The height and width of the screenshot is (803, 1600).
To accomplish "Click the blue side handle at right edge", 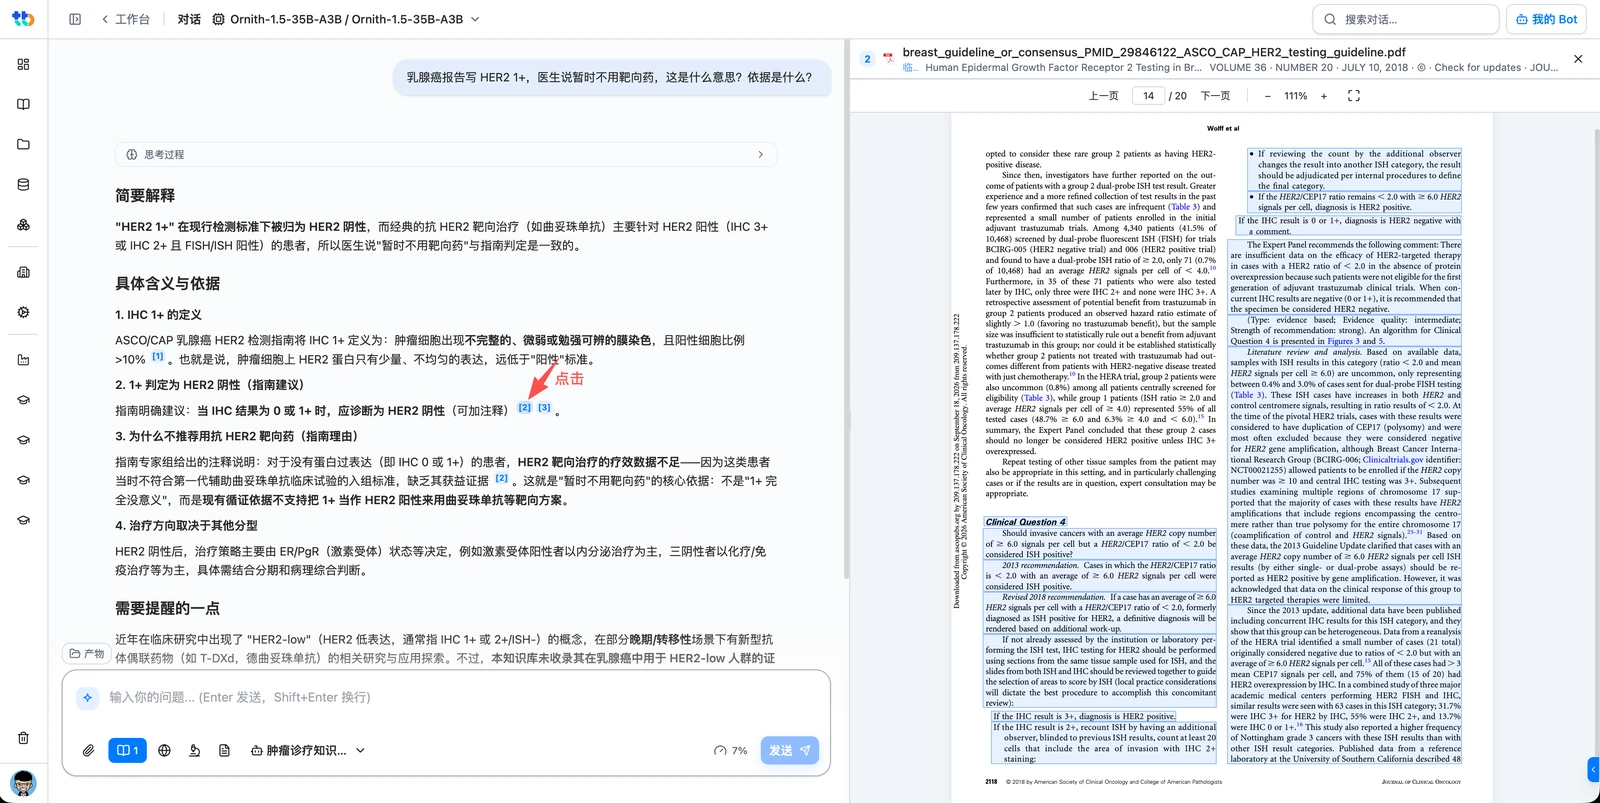I will [x=1594, y=769].
